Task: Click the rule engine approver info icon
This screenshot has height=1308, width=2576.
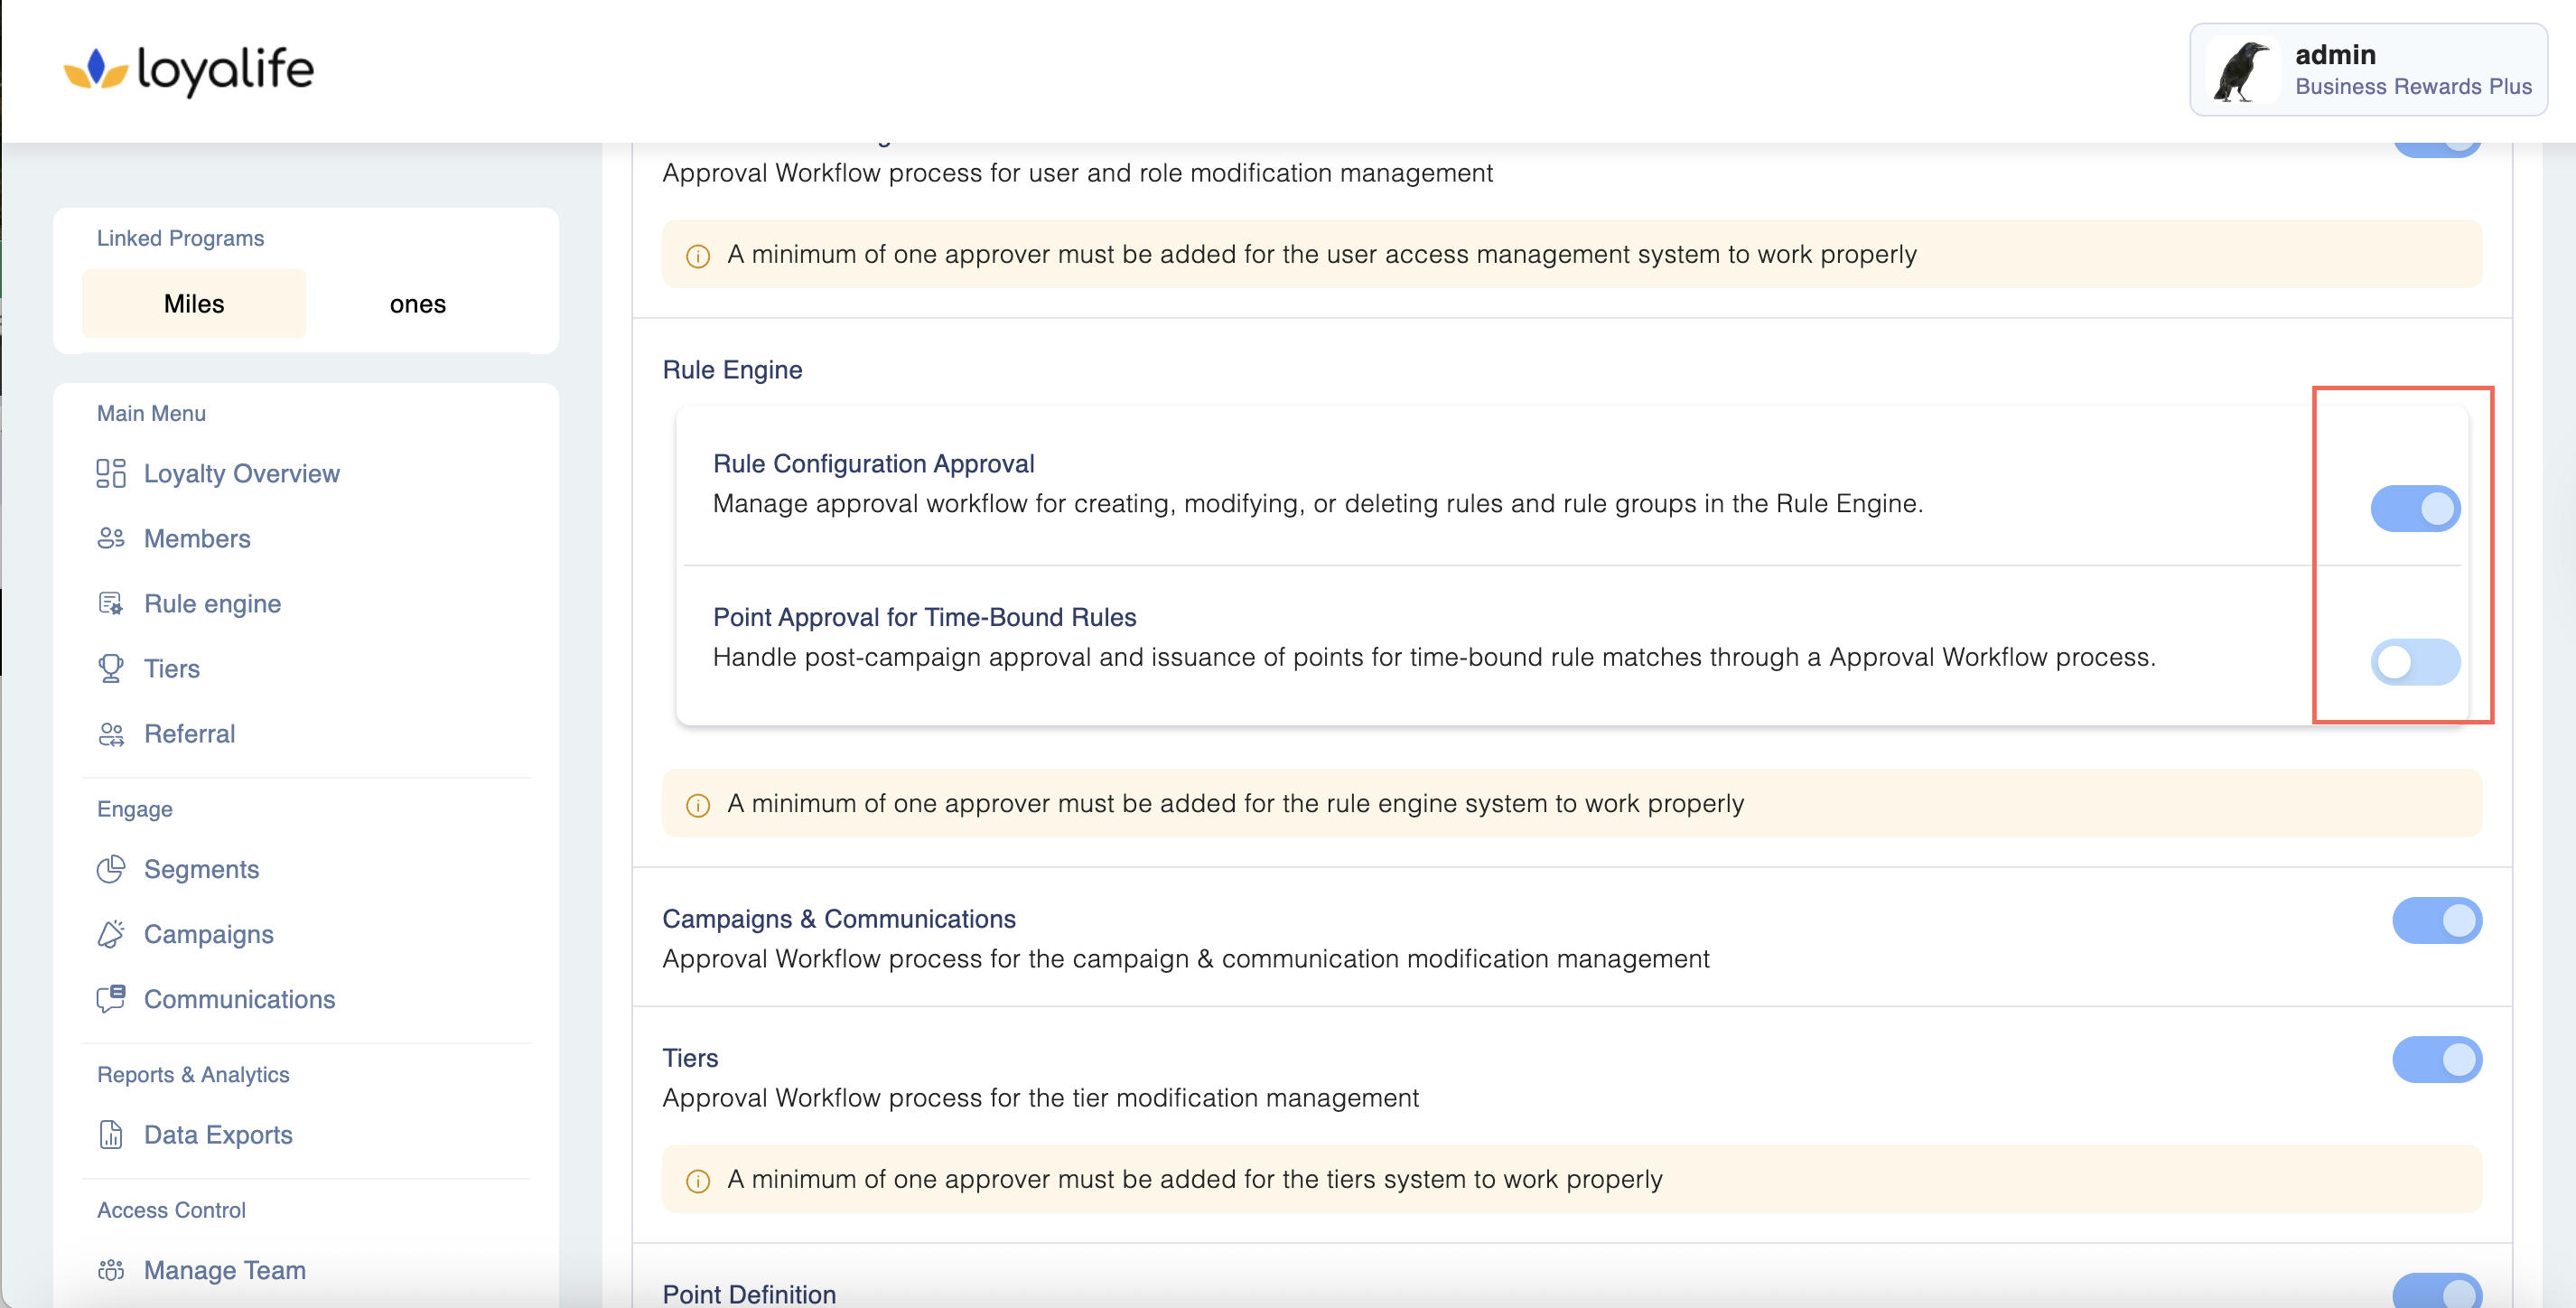Action: (x=697, y=805)
